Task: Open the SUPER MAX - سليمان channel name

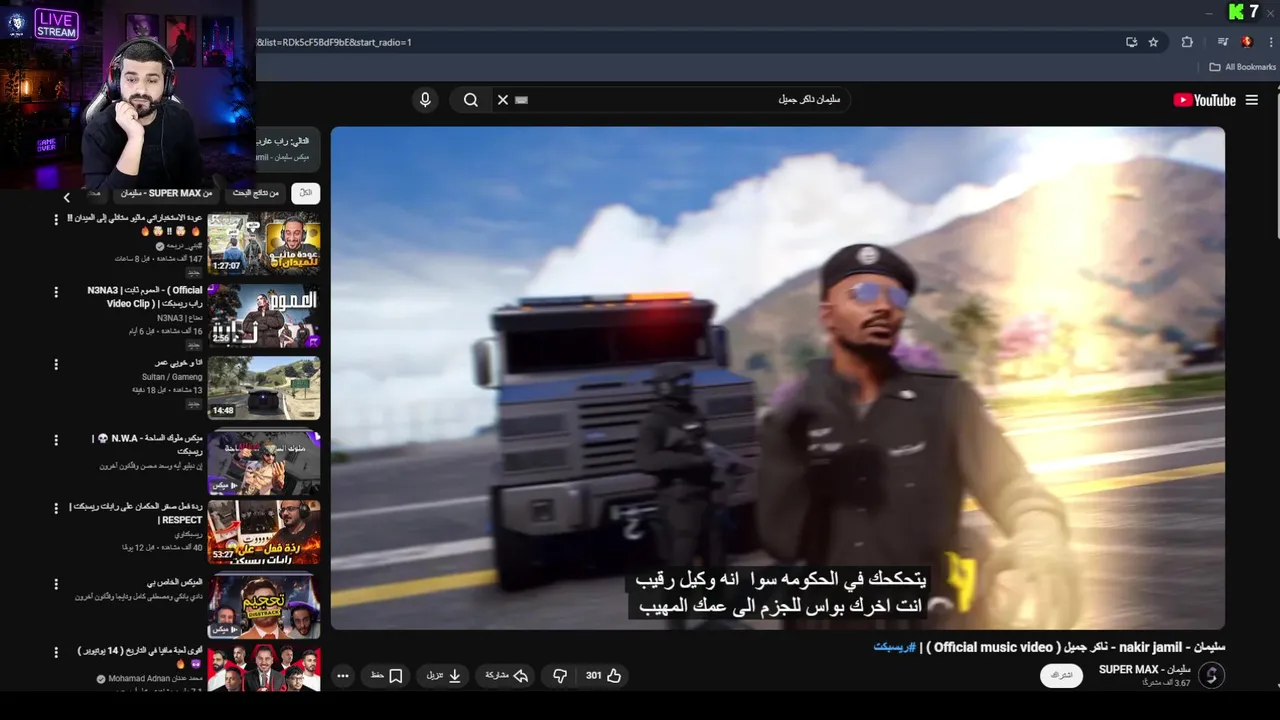Action: pos(1144,669)
